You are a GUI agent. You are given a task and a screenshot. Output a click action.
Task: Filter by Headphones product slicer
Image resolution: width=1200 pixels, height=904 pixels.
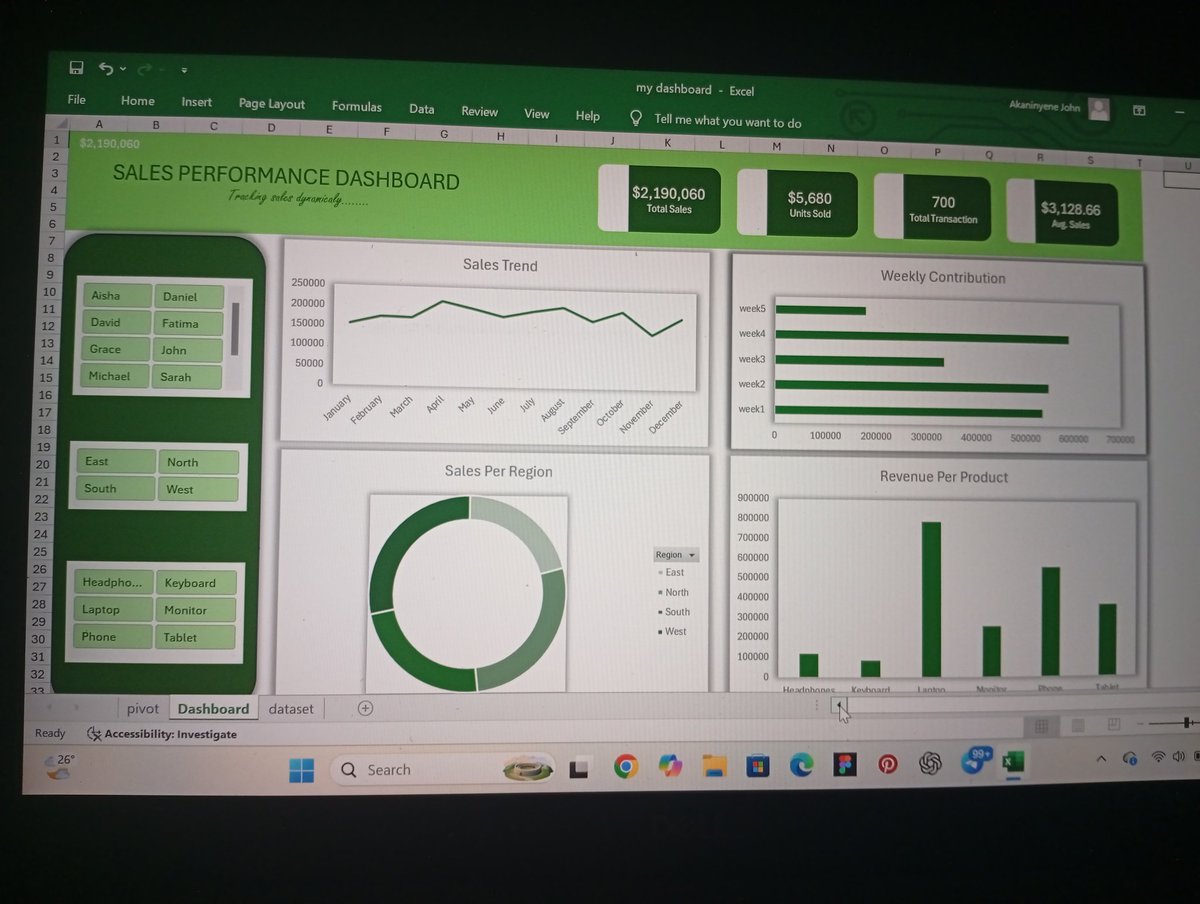pos(113,583)
